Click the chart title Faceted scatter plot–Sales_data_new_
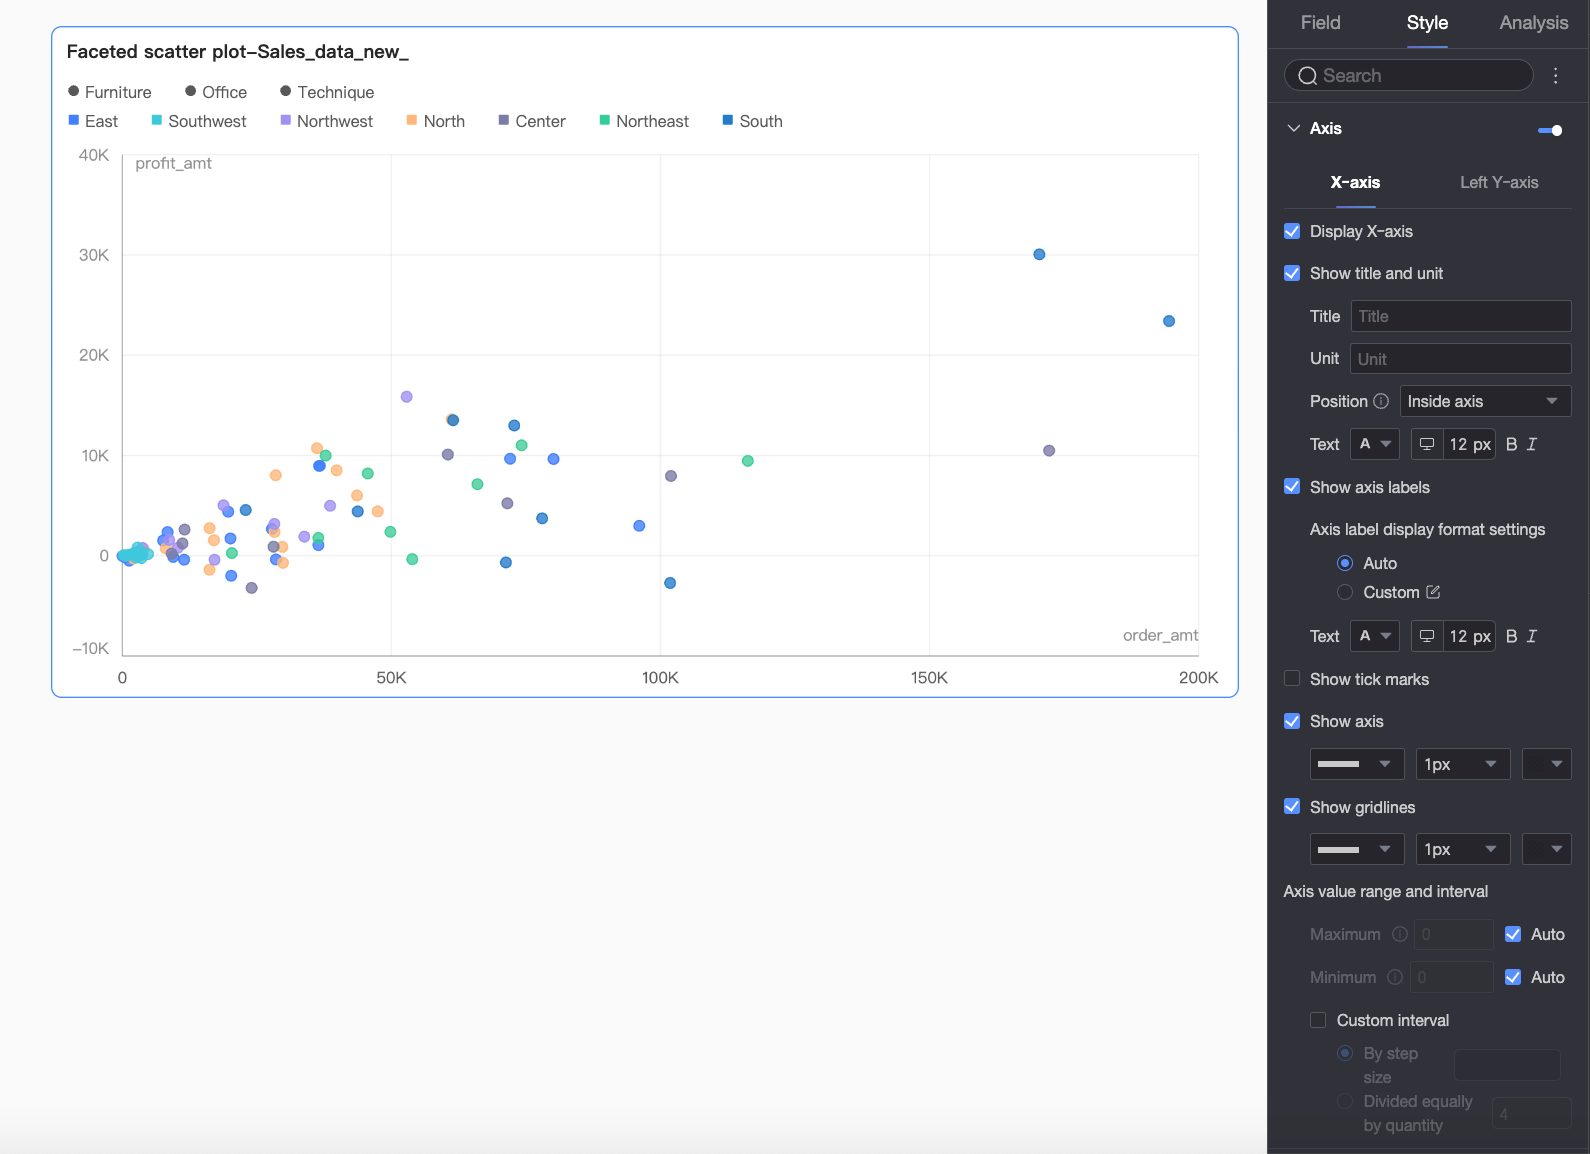The image size is (1590, 1154). [238, 52]
